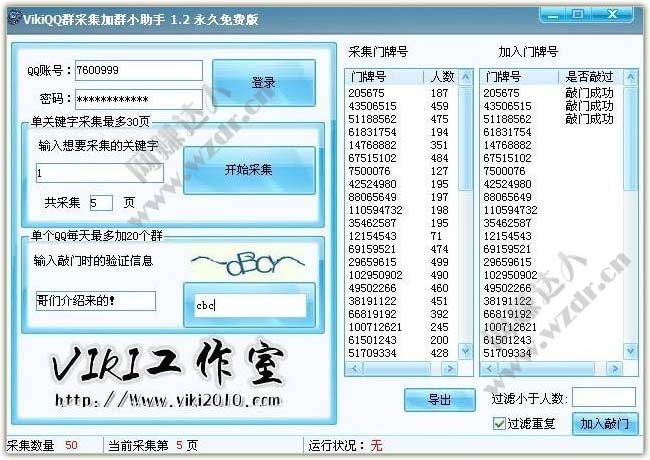Click the 登录 login button
Viewport: 650px width, 460px height.
264,83
